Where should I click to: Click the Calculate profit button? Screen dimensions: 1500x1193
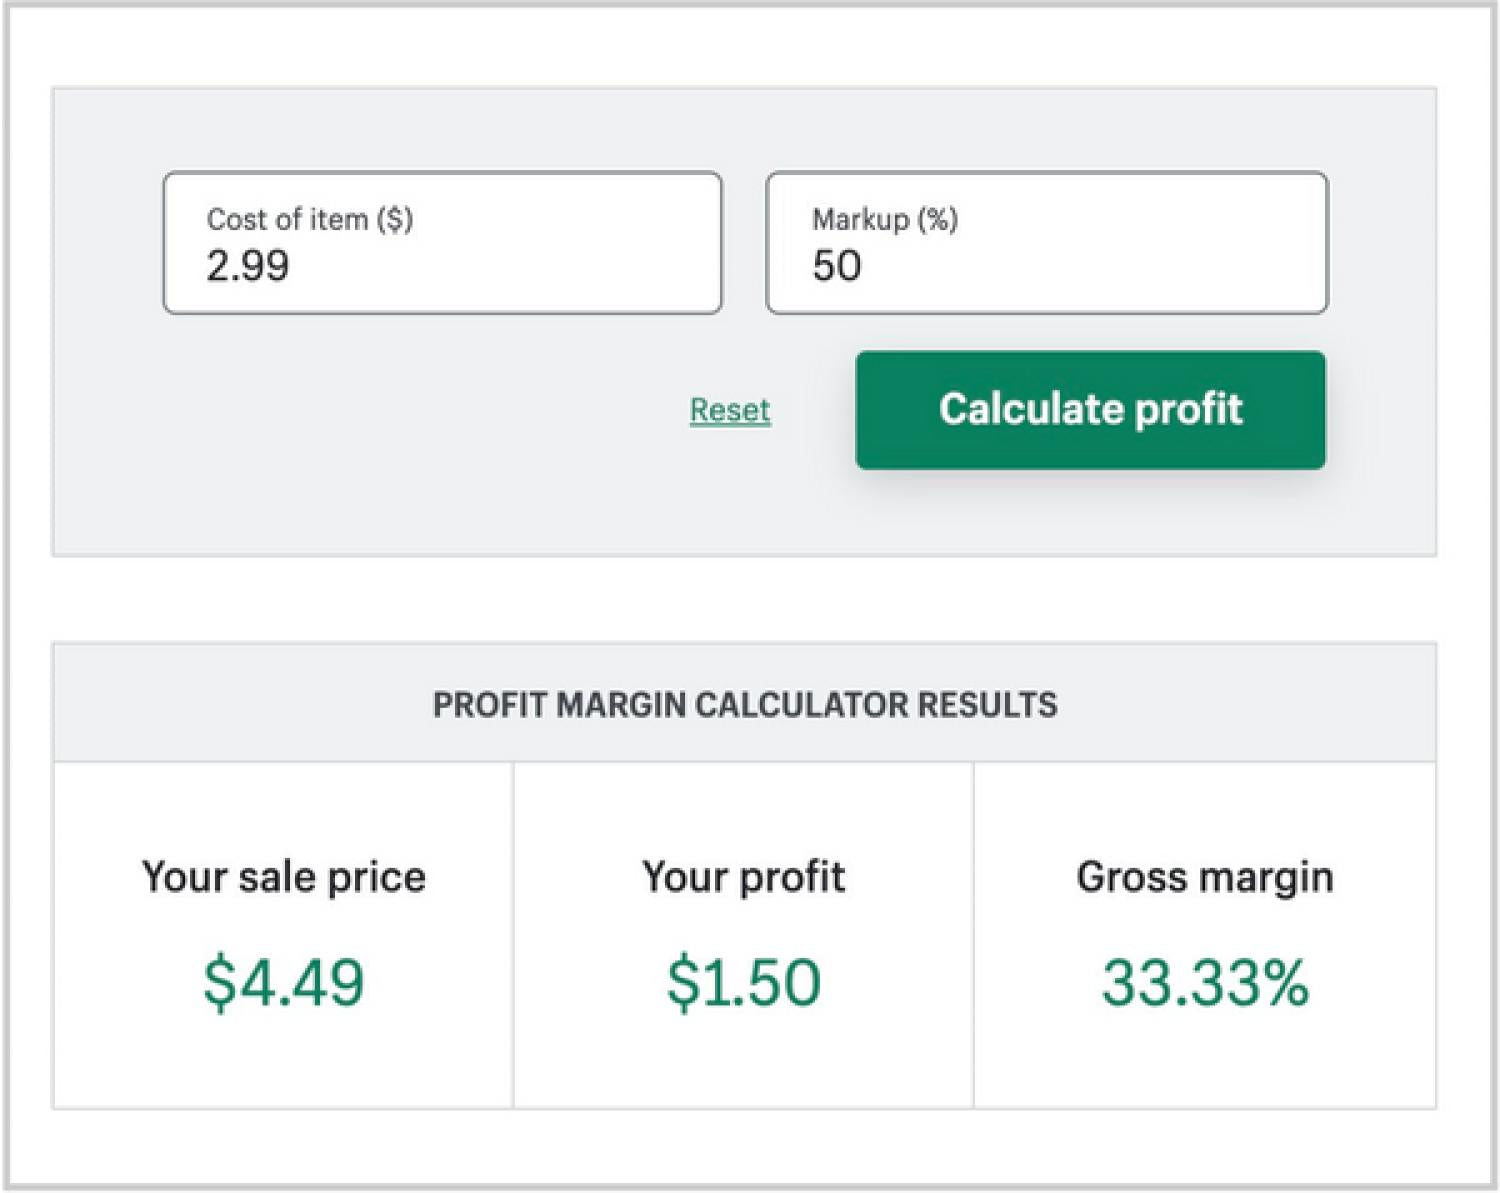click(x=1091, y=410)
